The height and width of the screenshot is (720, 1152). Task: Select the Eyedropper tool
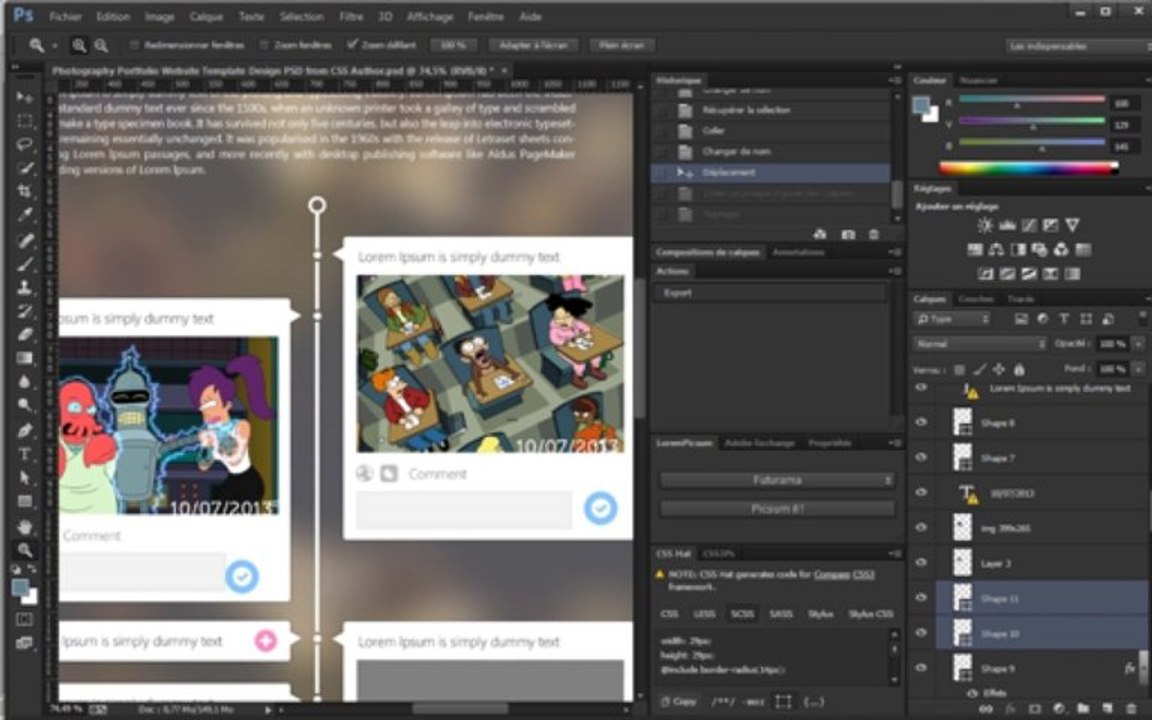coord(24,215)
